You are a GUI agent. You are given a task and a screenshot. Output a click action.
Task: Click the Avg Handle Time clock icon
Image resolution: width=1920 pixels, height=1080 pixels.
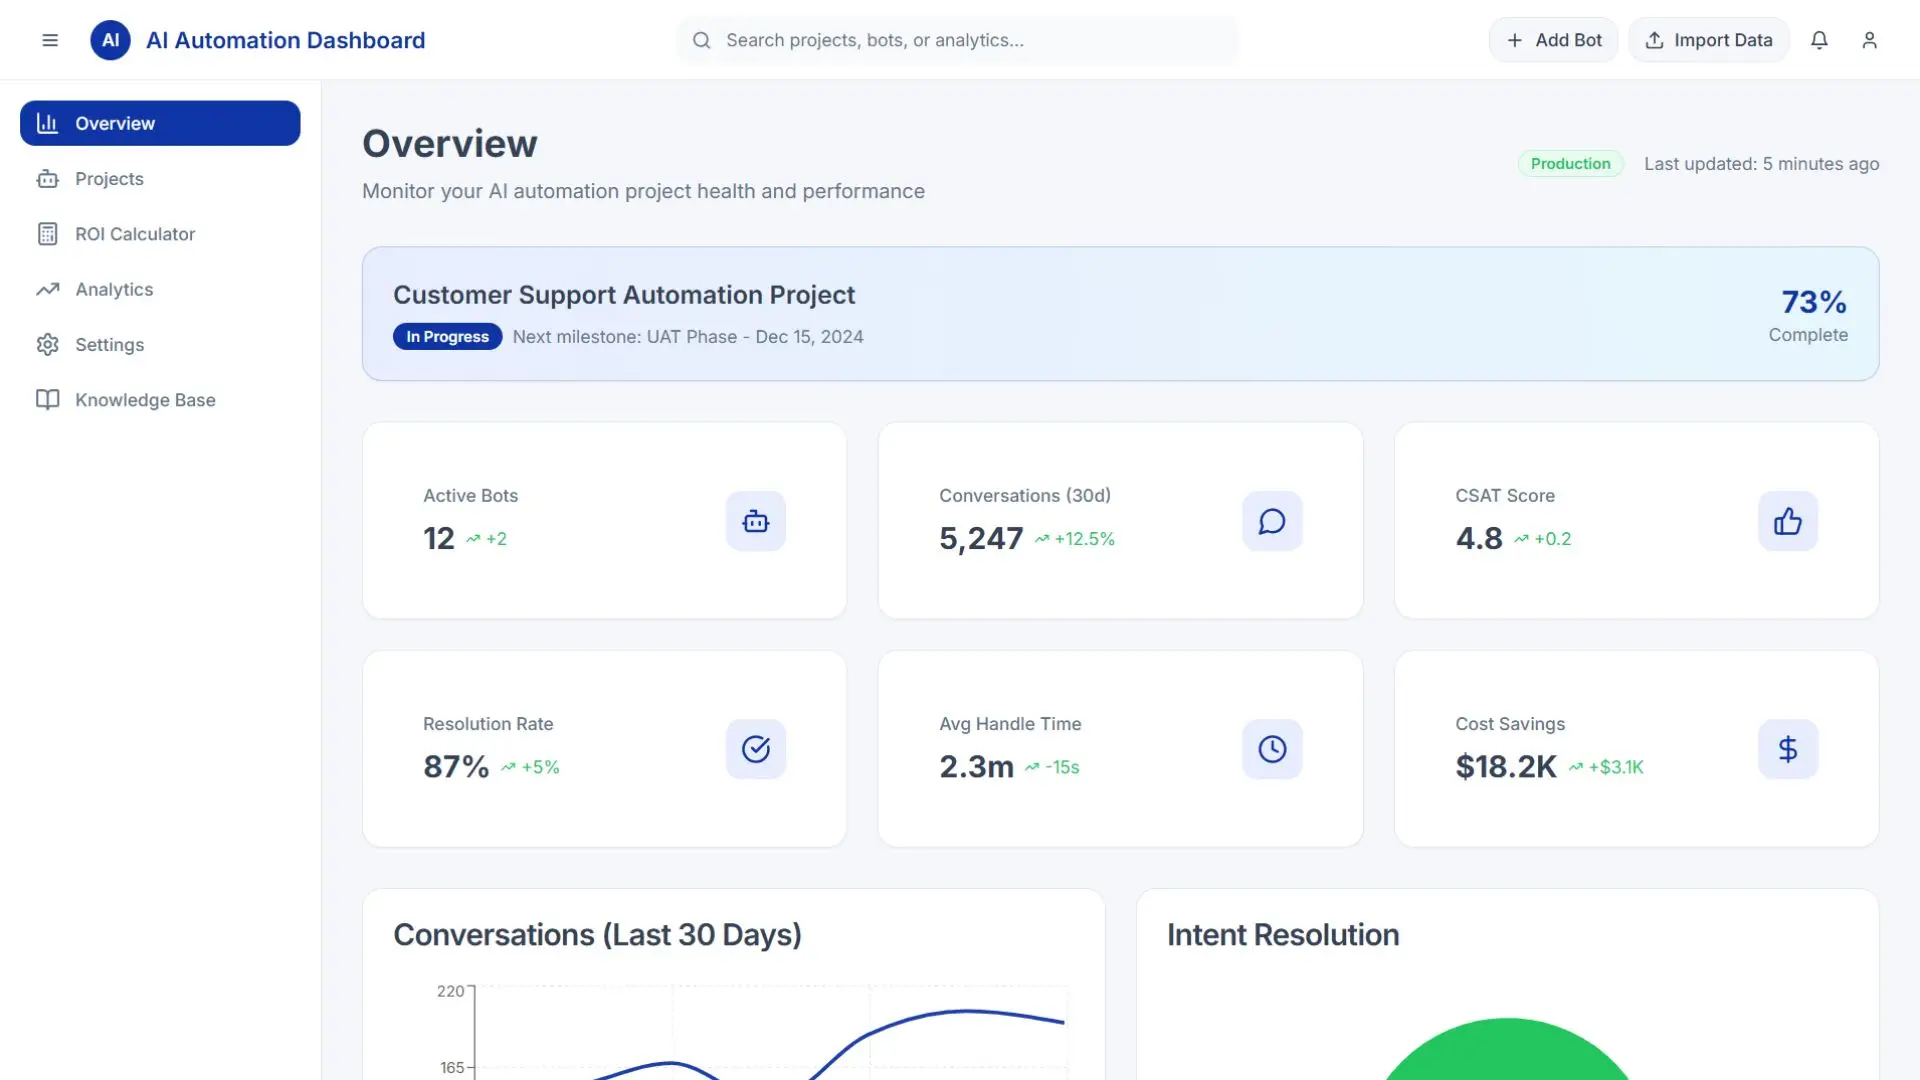[1272, 749]
